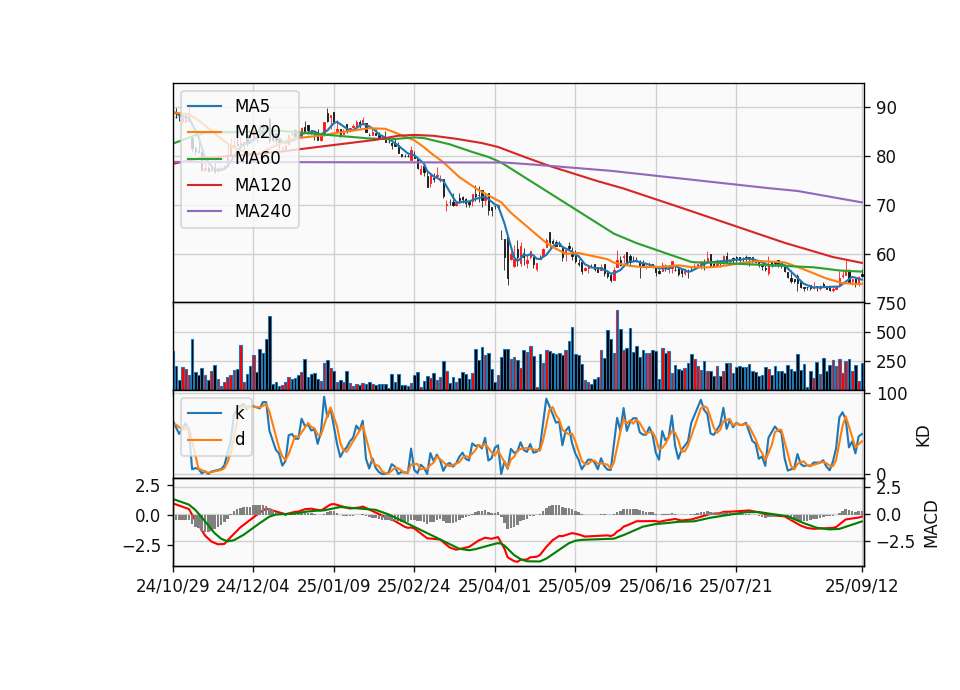Click the left MACD axis value 0.0

(147, 516)
